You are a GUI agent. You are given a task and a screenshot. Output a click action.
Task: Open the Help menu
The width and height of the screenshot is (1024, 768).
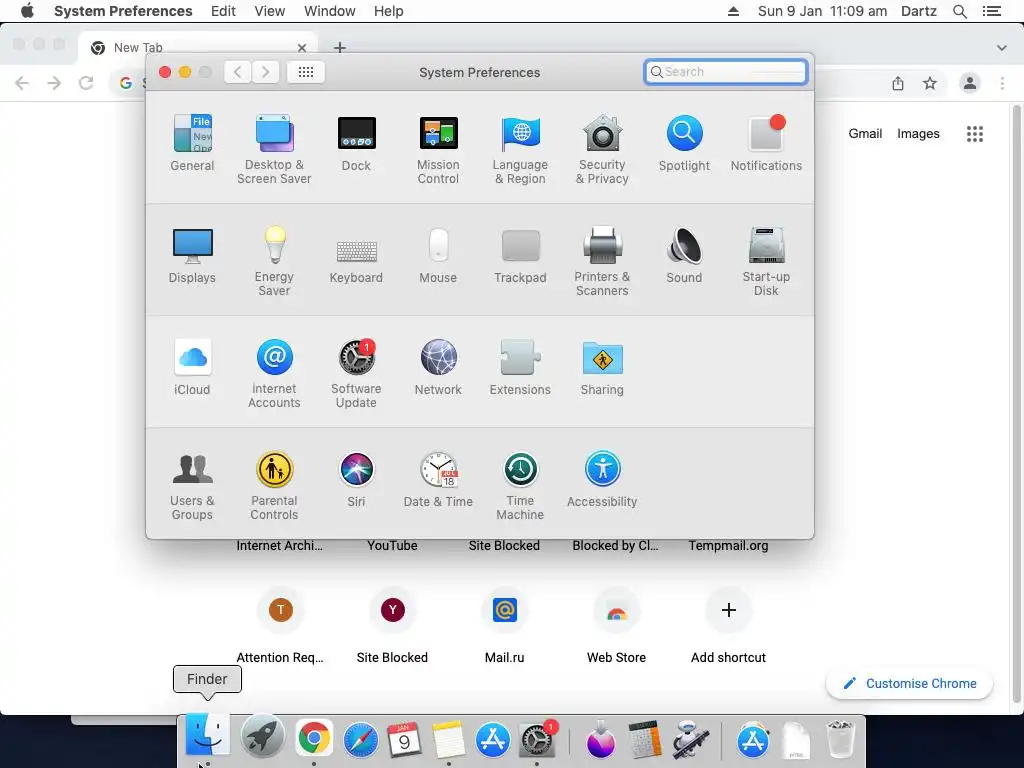[x=389, y=11]
